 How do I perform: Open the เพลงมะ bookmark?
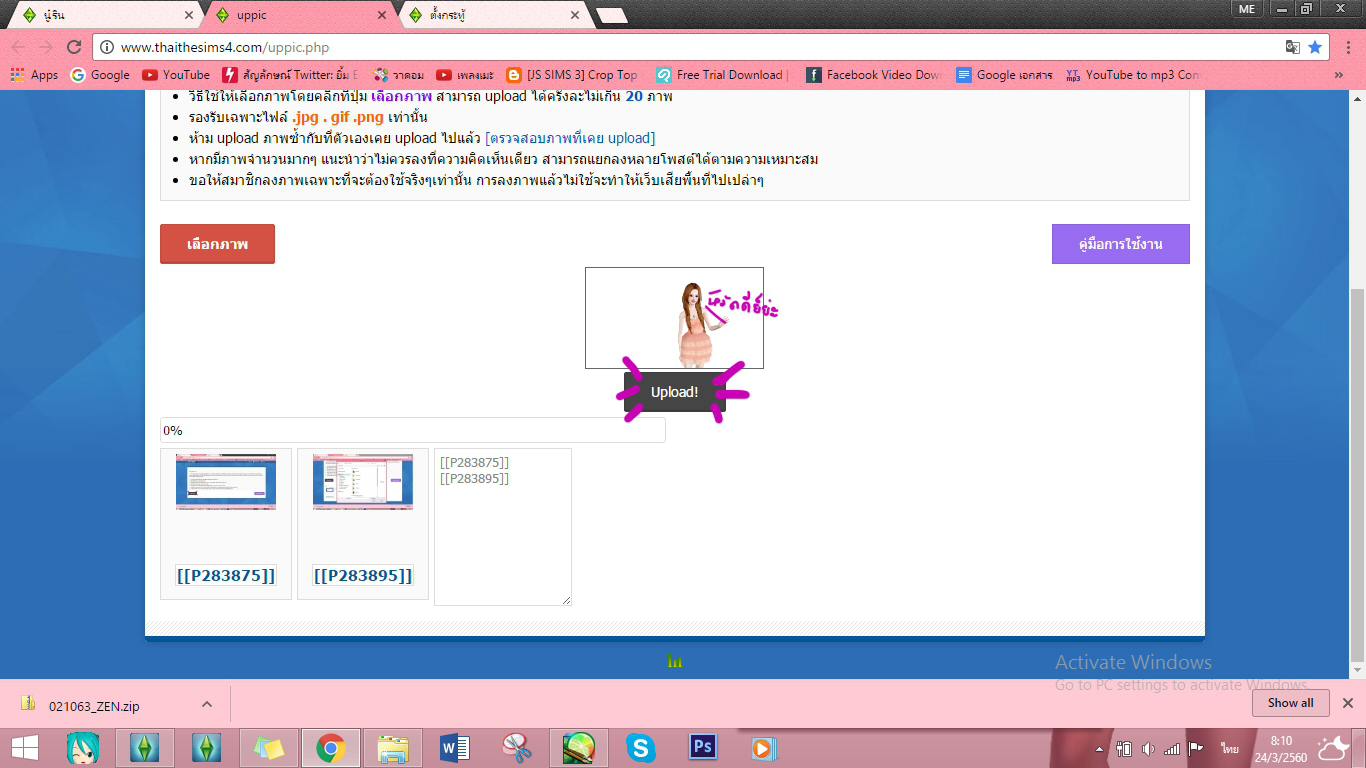coord(465,75)
